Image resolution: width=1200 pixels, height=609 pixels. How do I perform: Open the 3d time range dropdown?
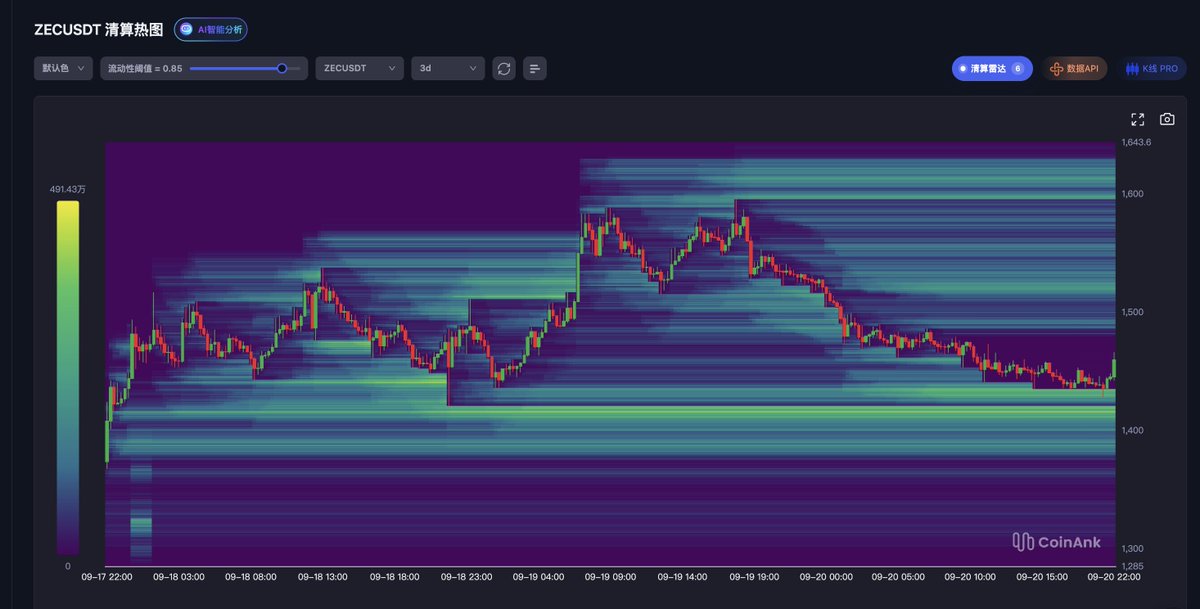[x=448, y=68]
